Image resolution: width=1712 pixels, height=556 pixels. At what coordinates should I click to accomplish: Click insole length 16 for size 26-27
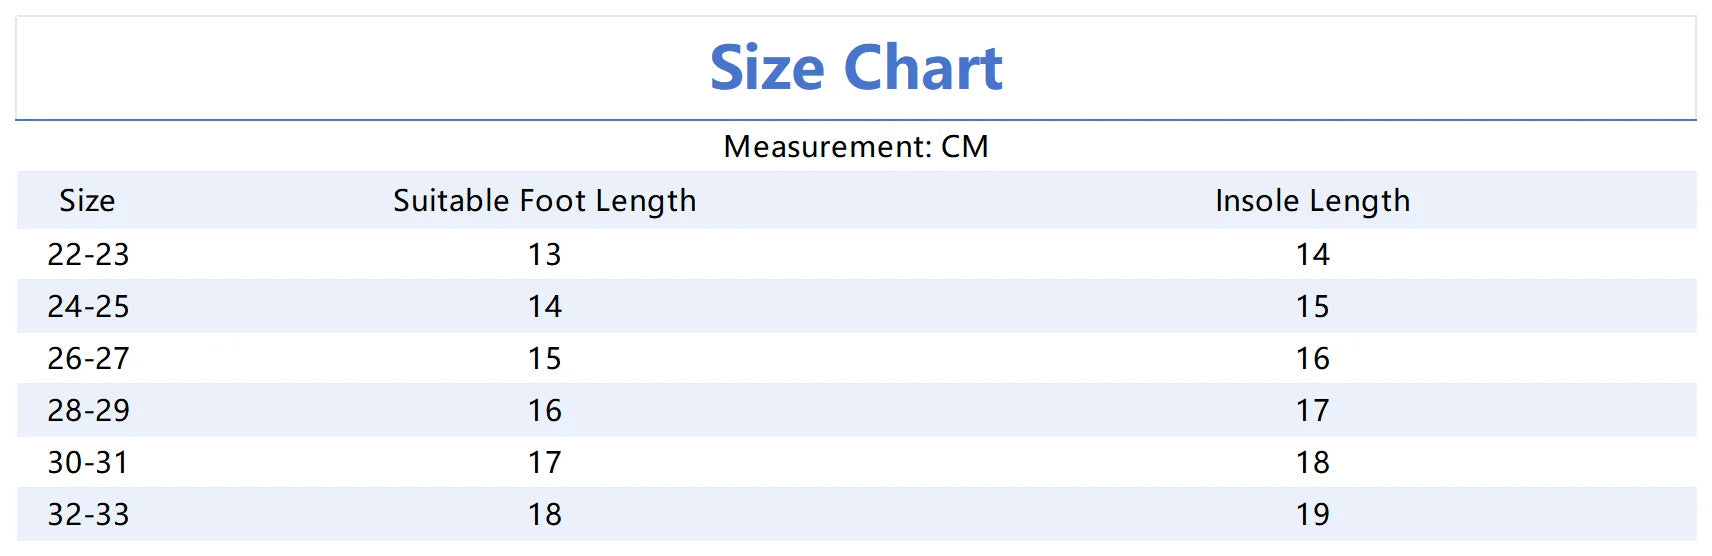[1312, 358]
